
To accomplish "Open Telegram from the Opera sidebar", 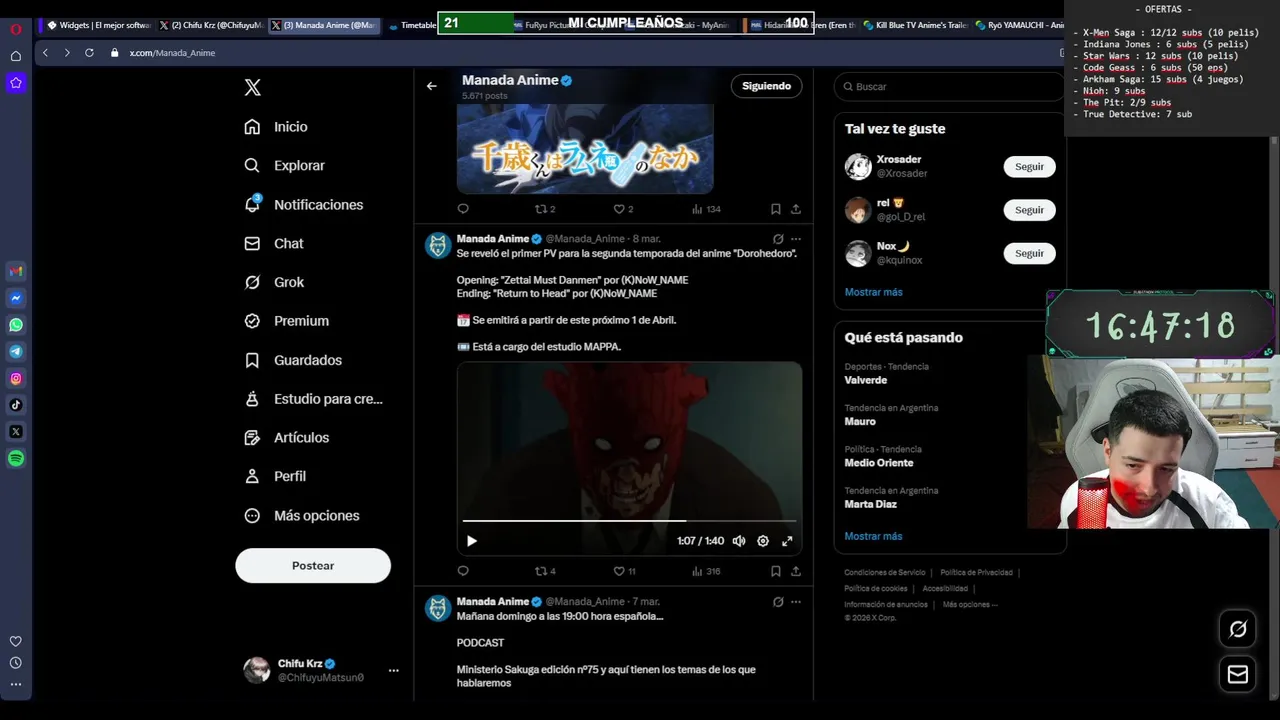I will click(x=16, y=351).
